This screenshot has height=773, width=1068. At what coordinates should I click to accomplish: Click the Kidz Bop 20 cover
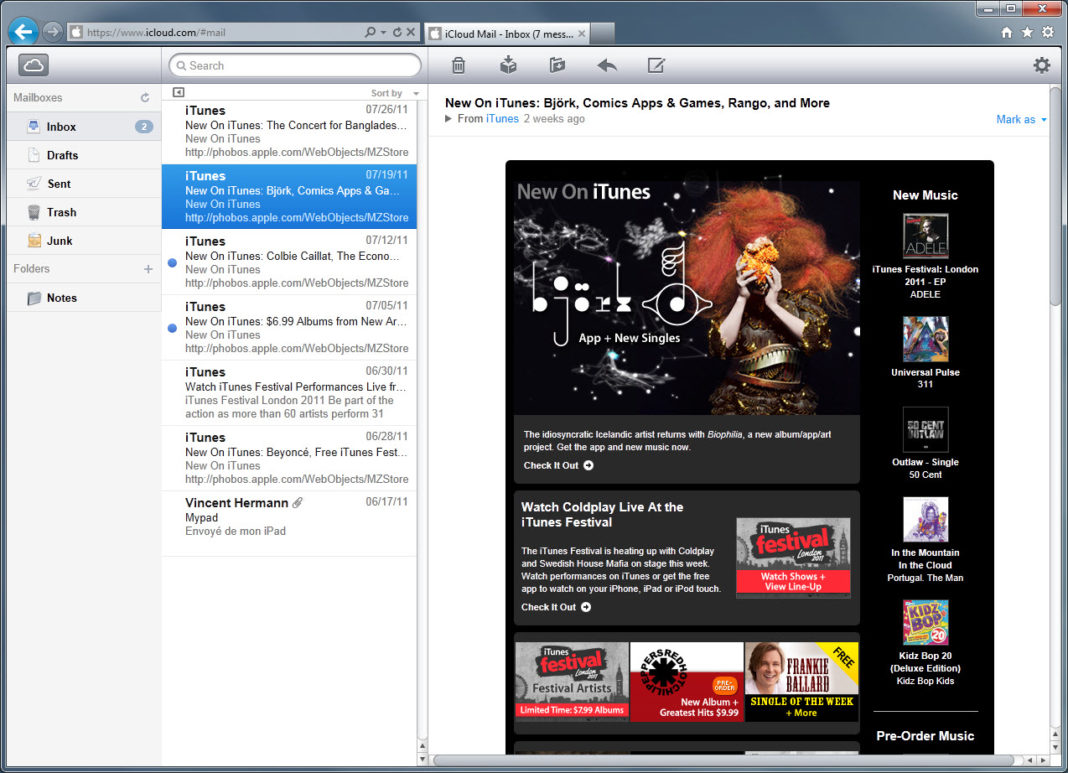pyautogui.click(x=925, y=622)
